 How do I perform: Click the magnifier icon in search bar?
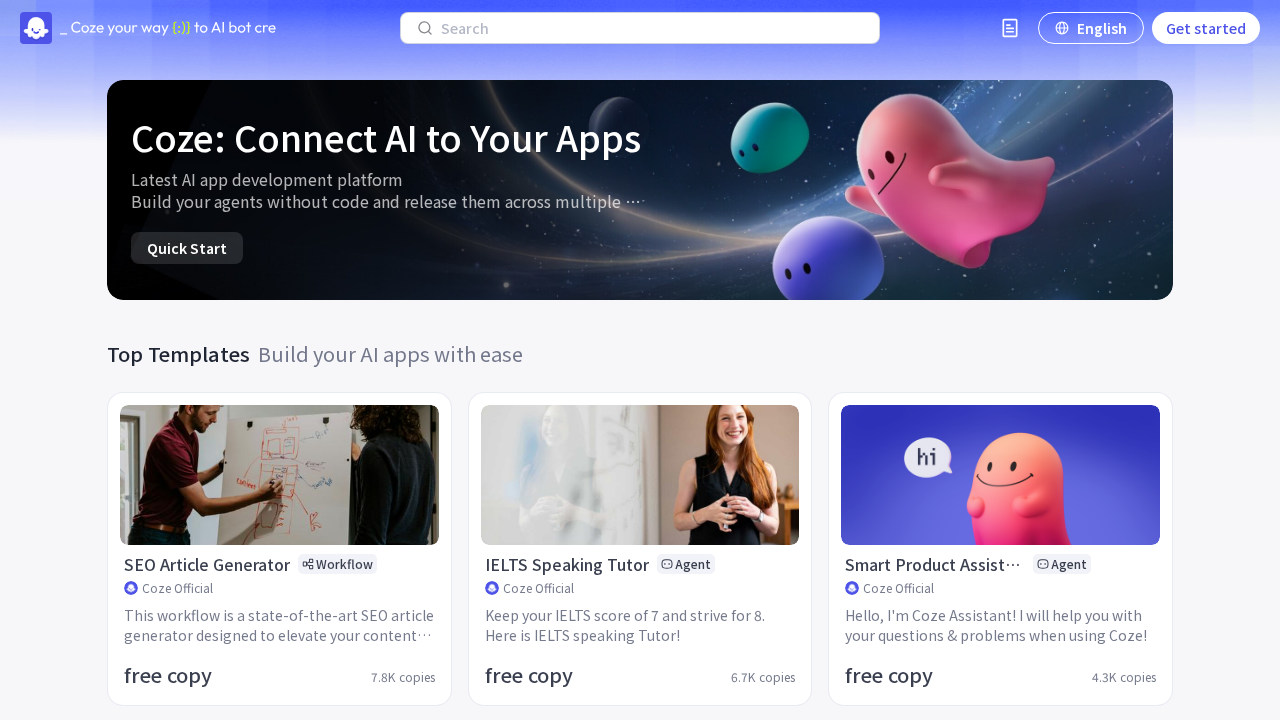click(x=425, y=28)
